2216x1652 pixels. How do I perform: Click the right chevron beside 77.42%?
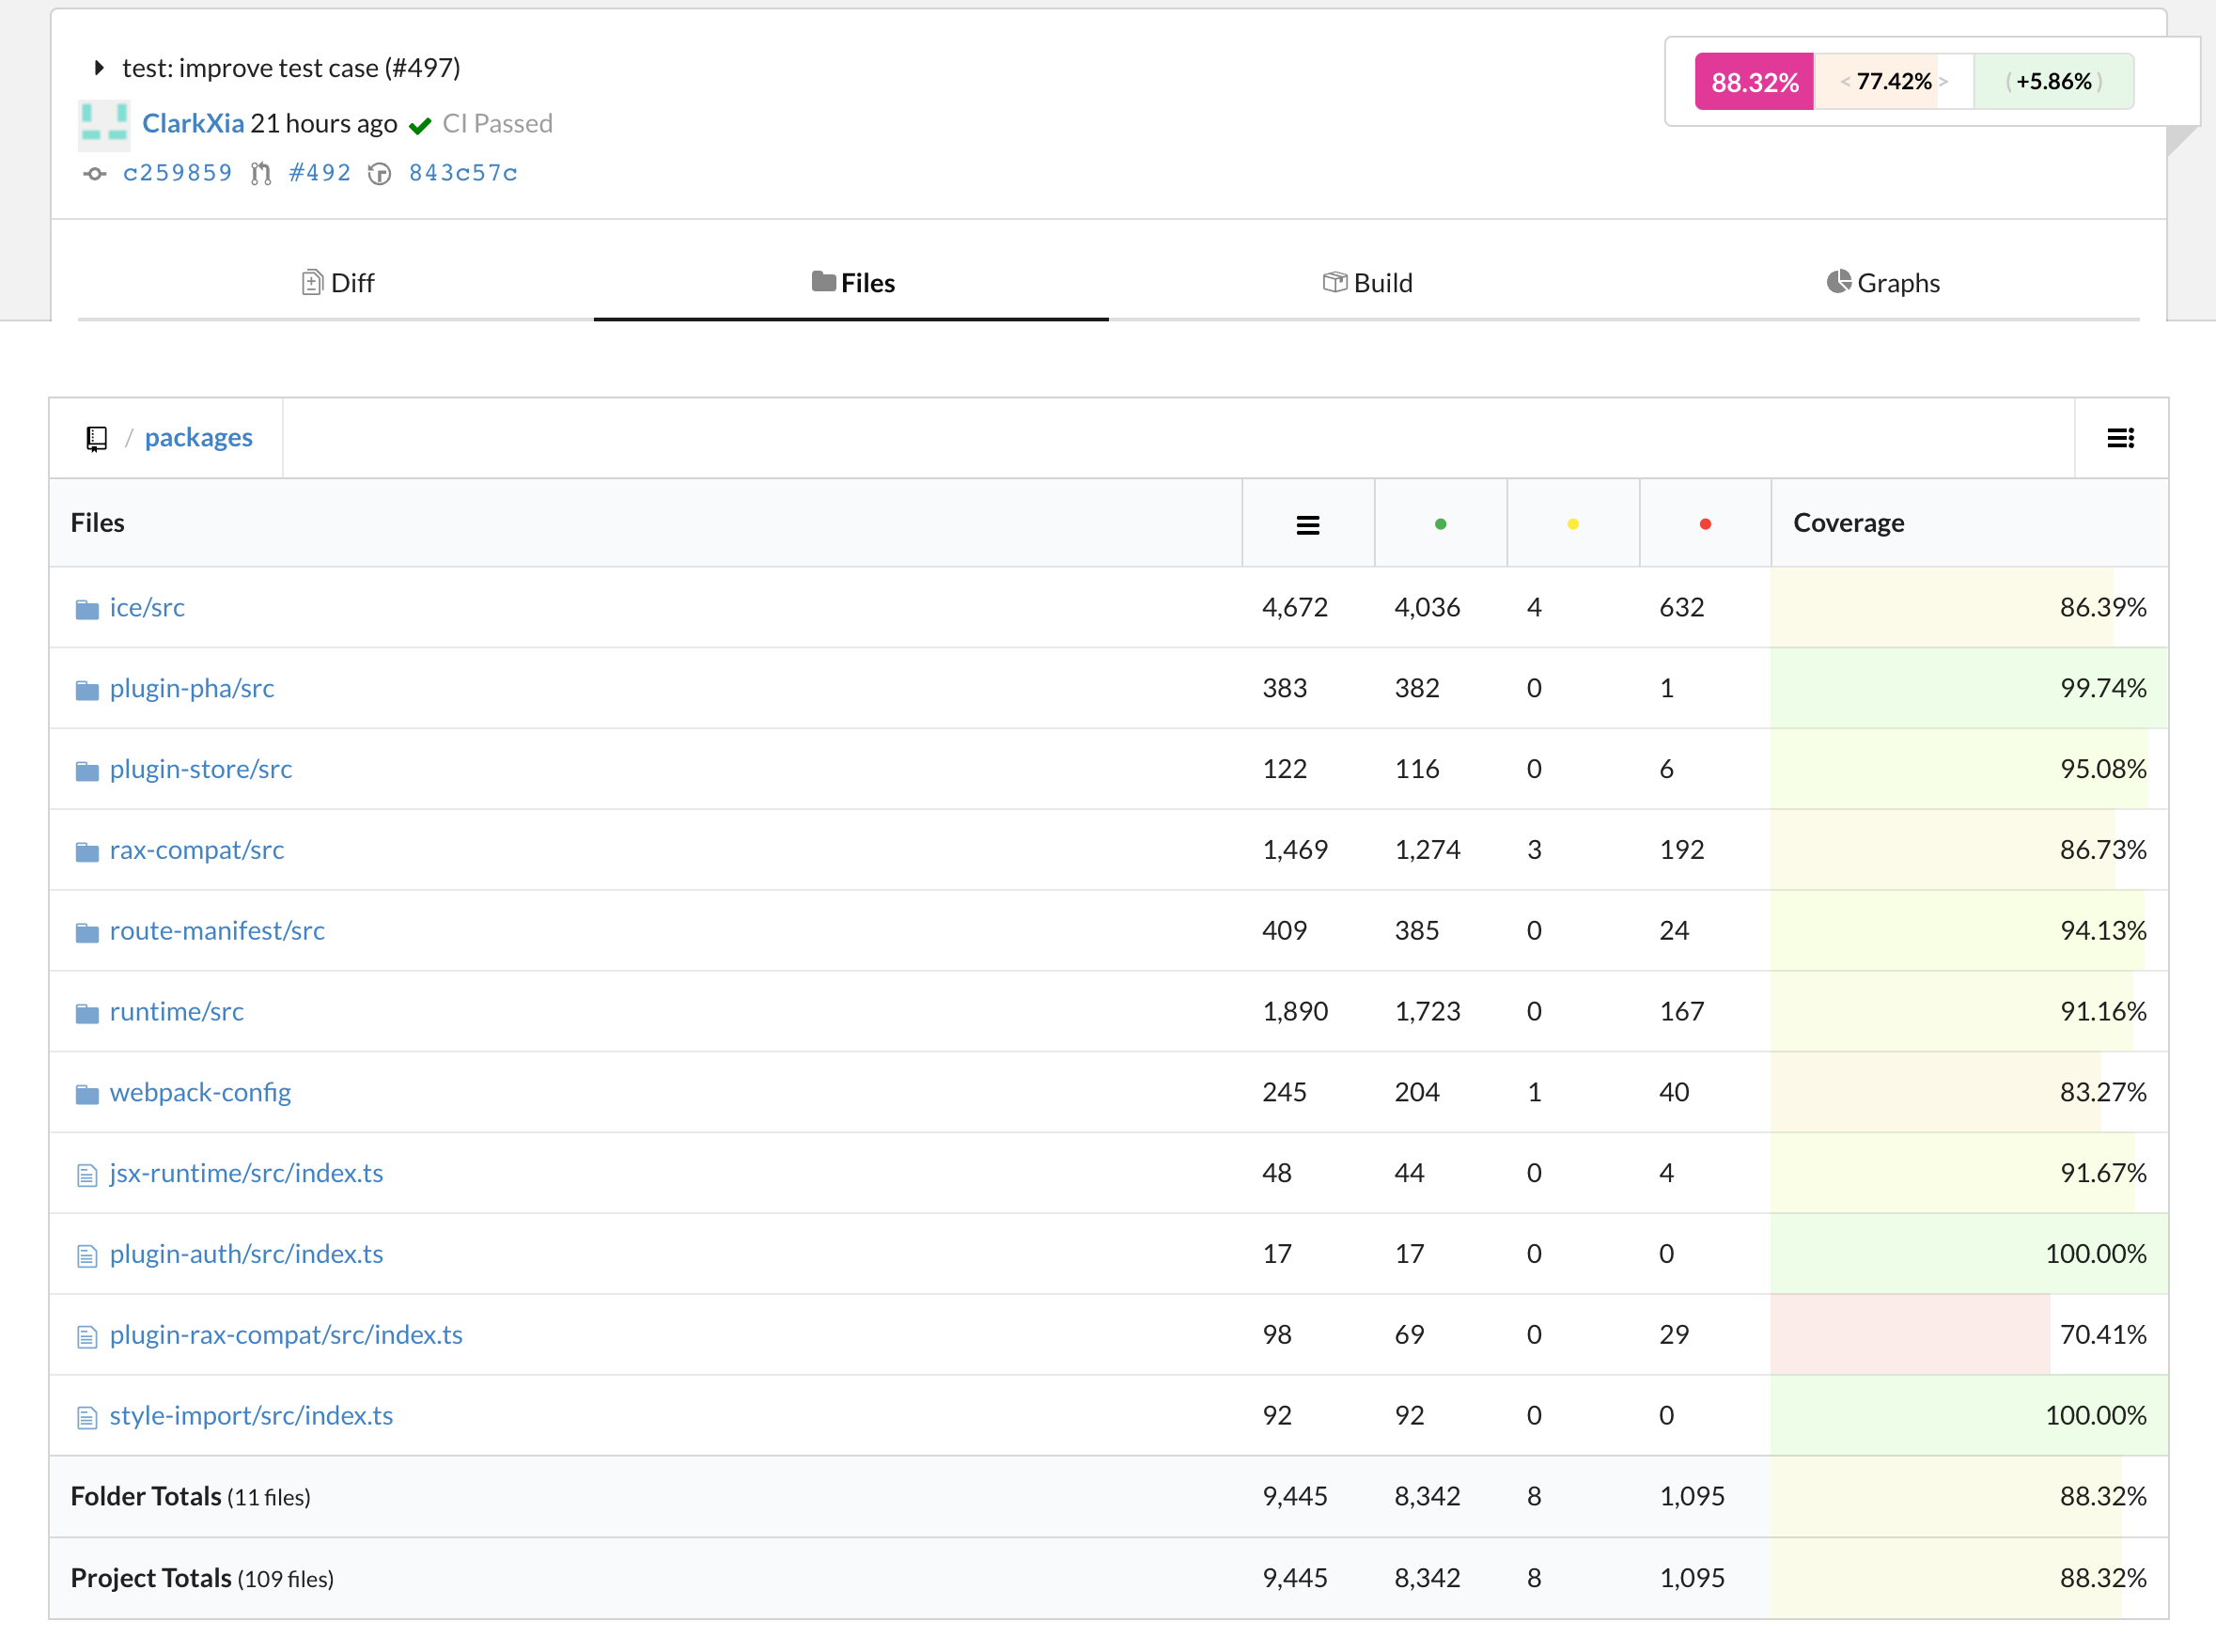tap(1944, 81)
